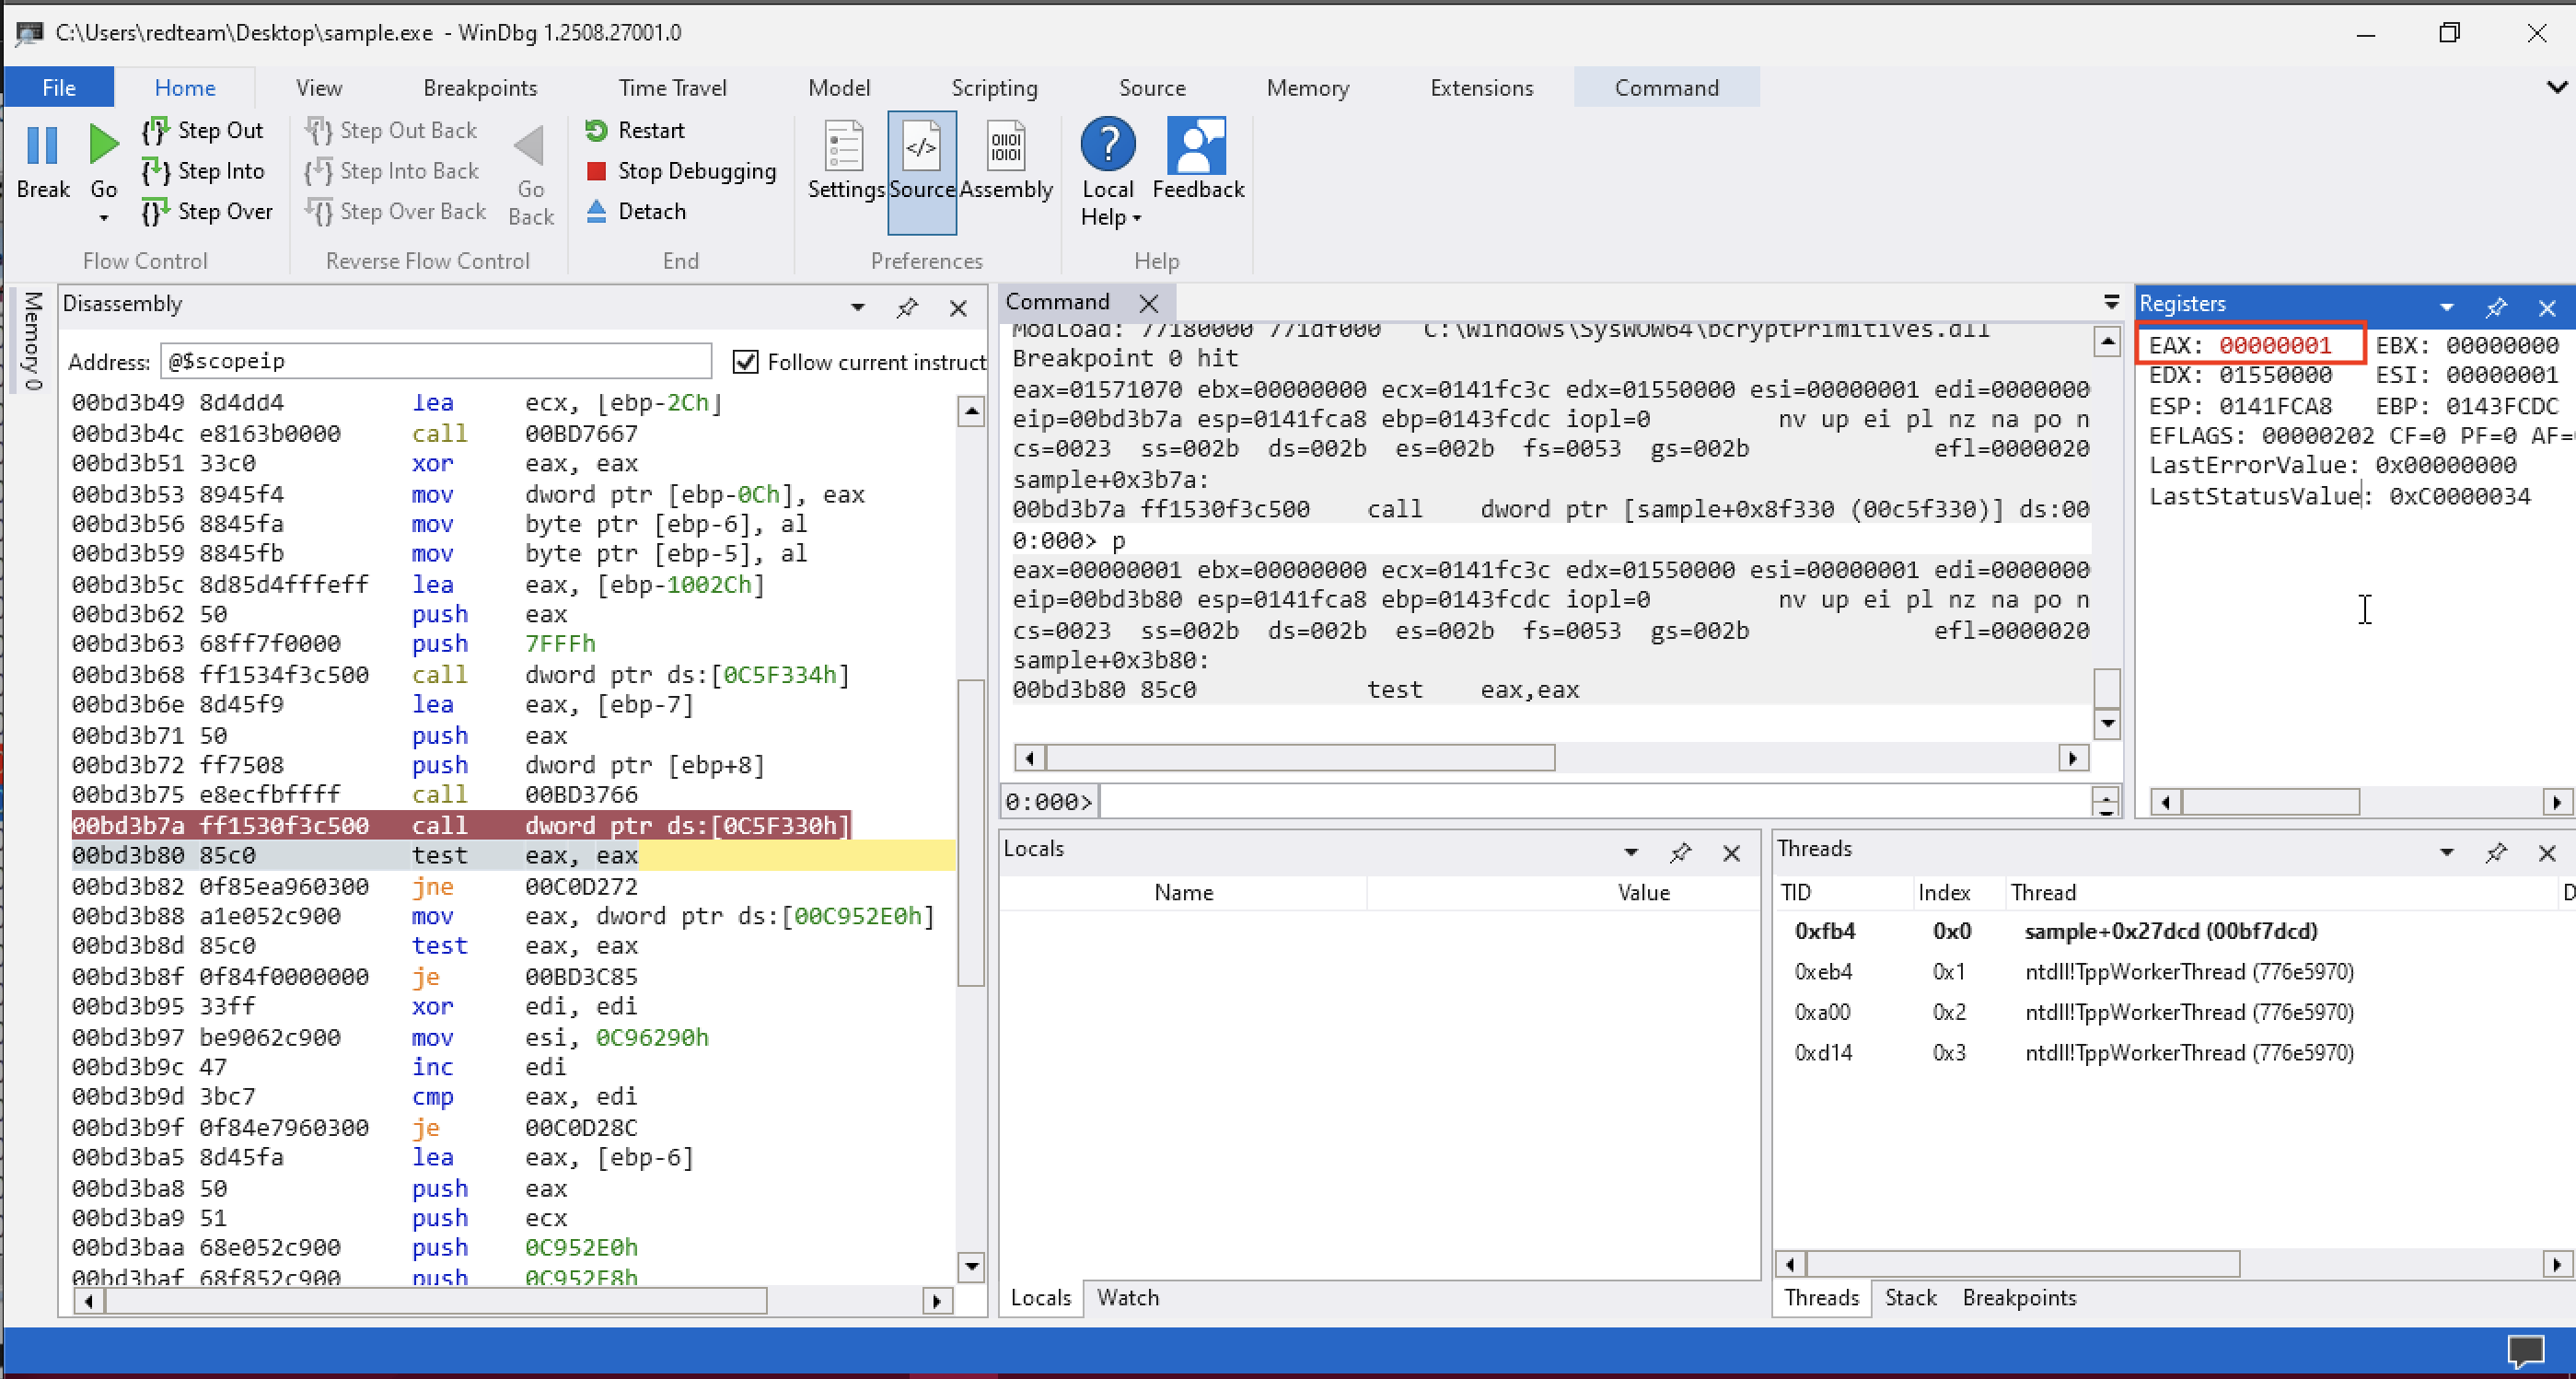Uncheck Follow current instruction checkbox

(x=745, y=362)
